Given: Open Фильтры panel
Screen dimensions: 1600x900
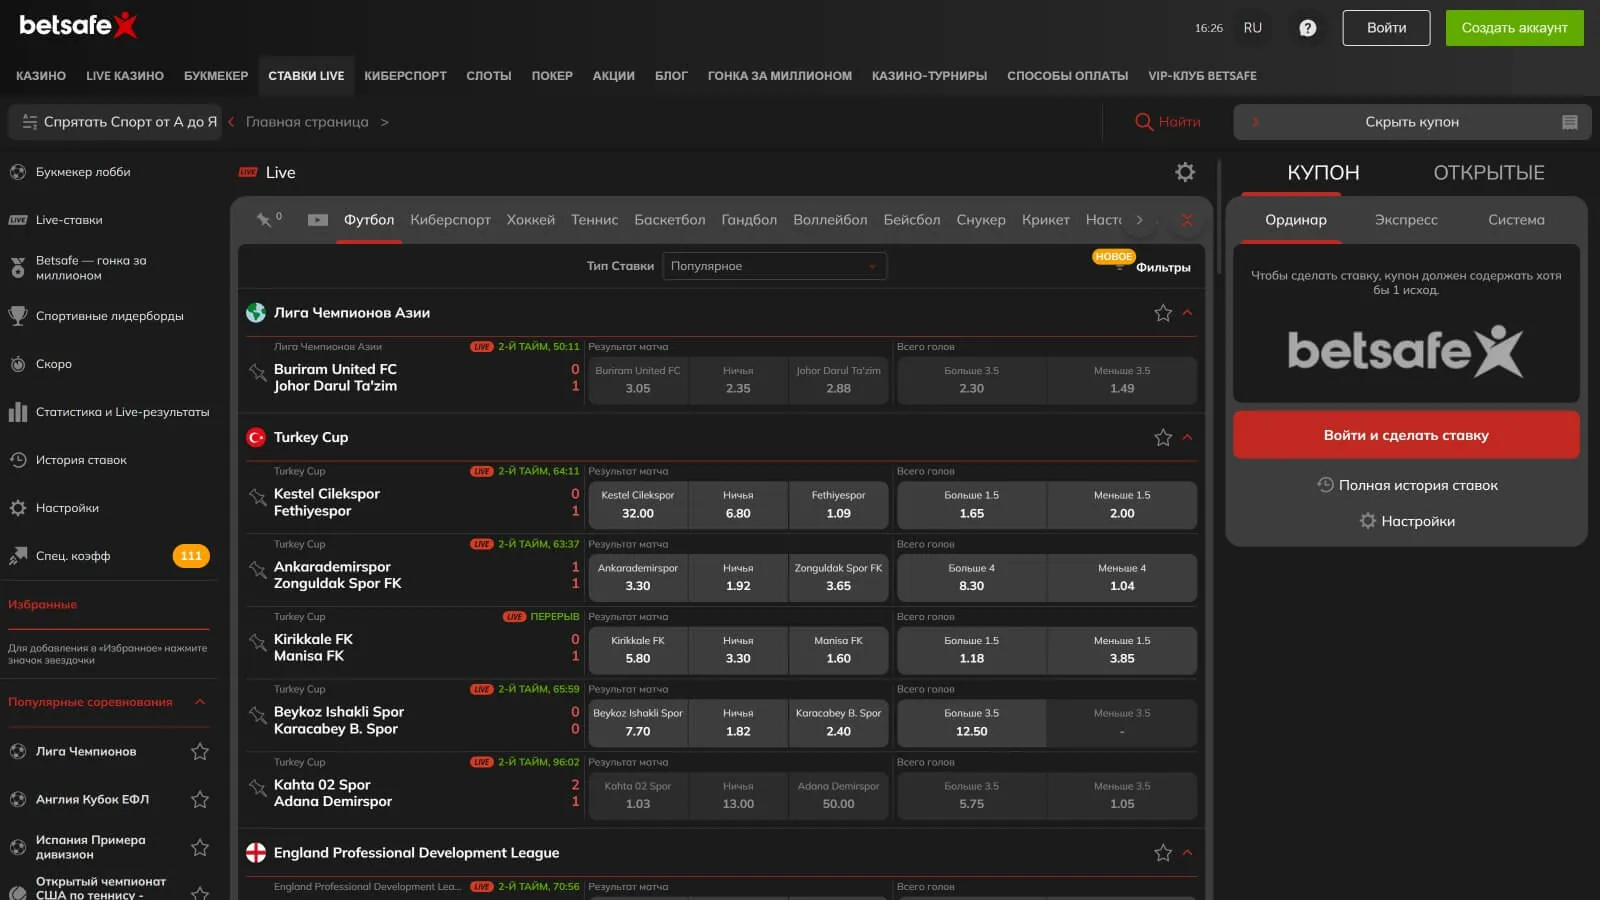Looking at the screenshot, I should tap(1162, 267).
